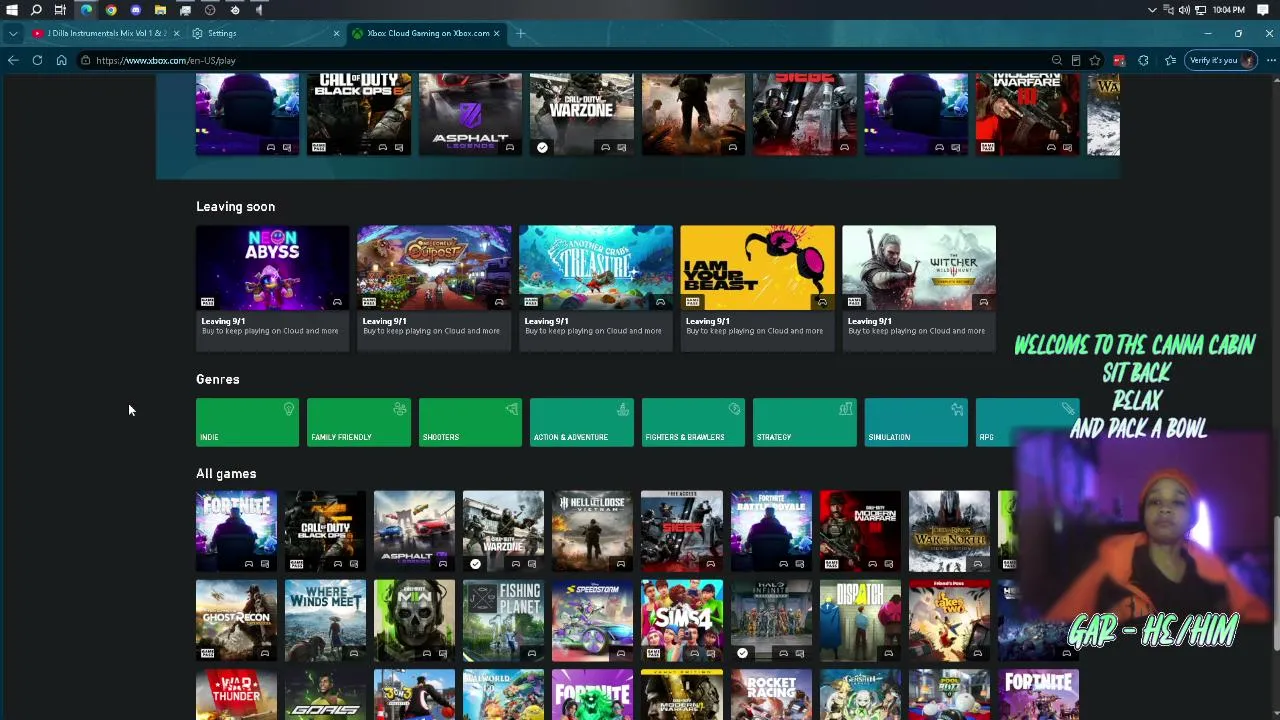Open Windows taskbar search
Viewport: 1280px width, 720px height.
click(36, 10)
